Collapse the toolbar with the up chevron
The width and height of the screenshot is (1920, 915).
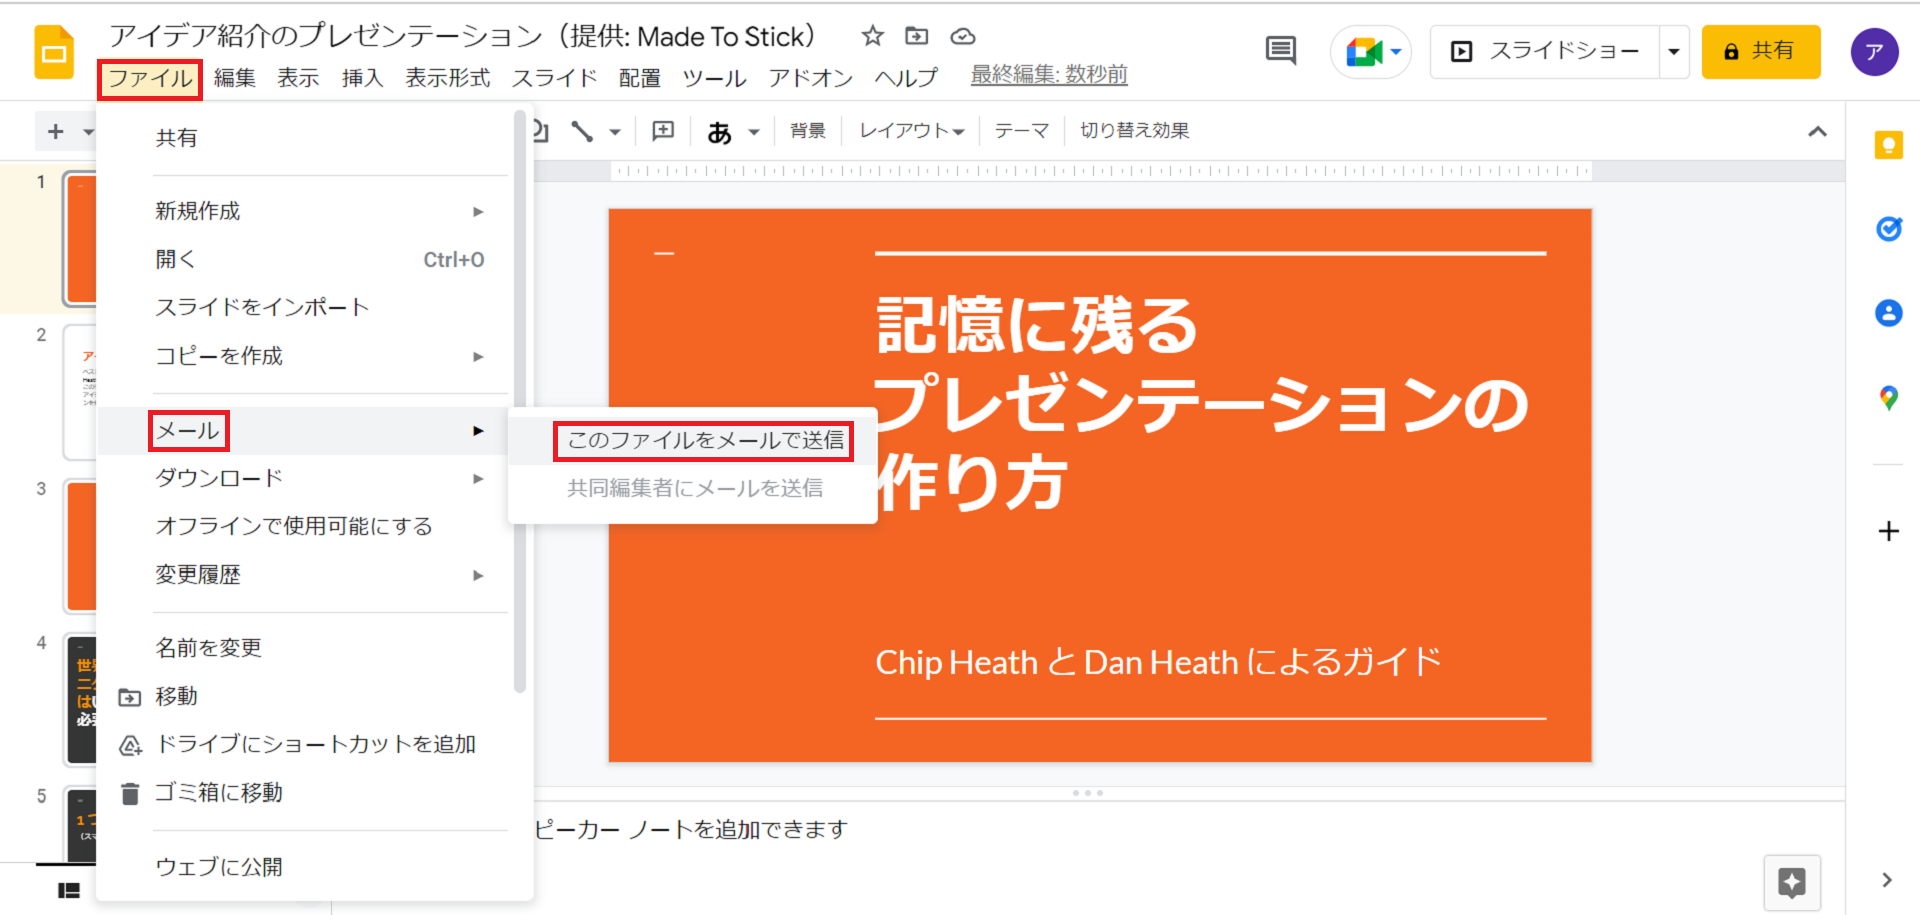tap(1817, 132)
